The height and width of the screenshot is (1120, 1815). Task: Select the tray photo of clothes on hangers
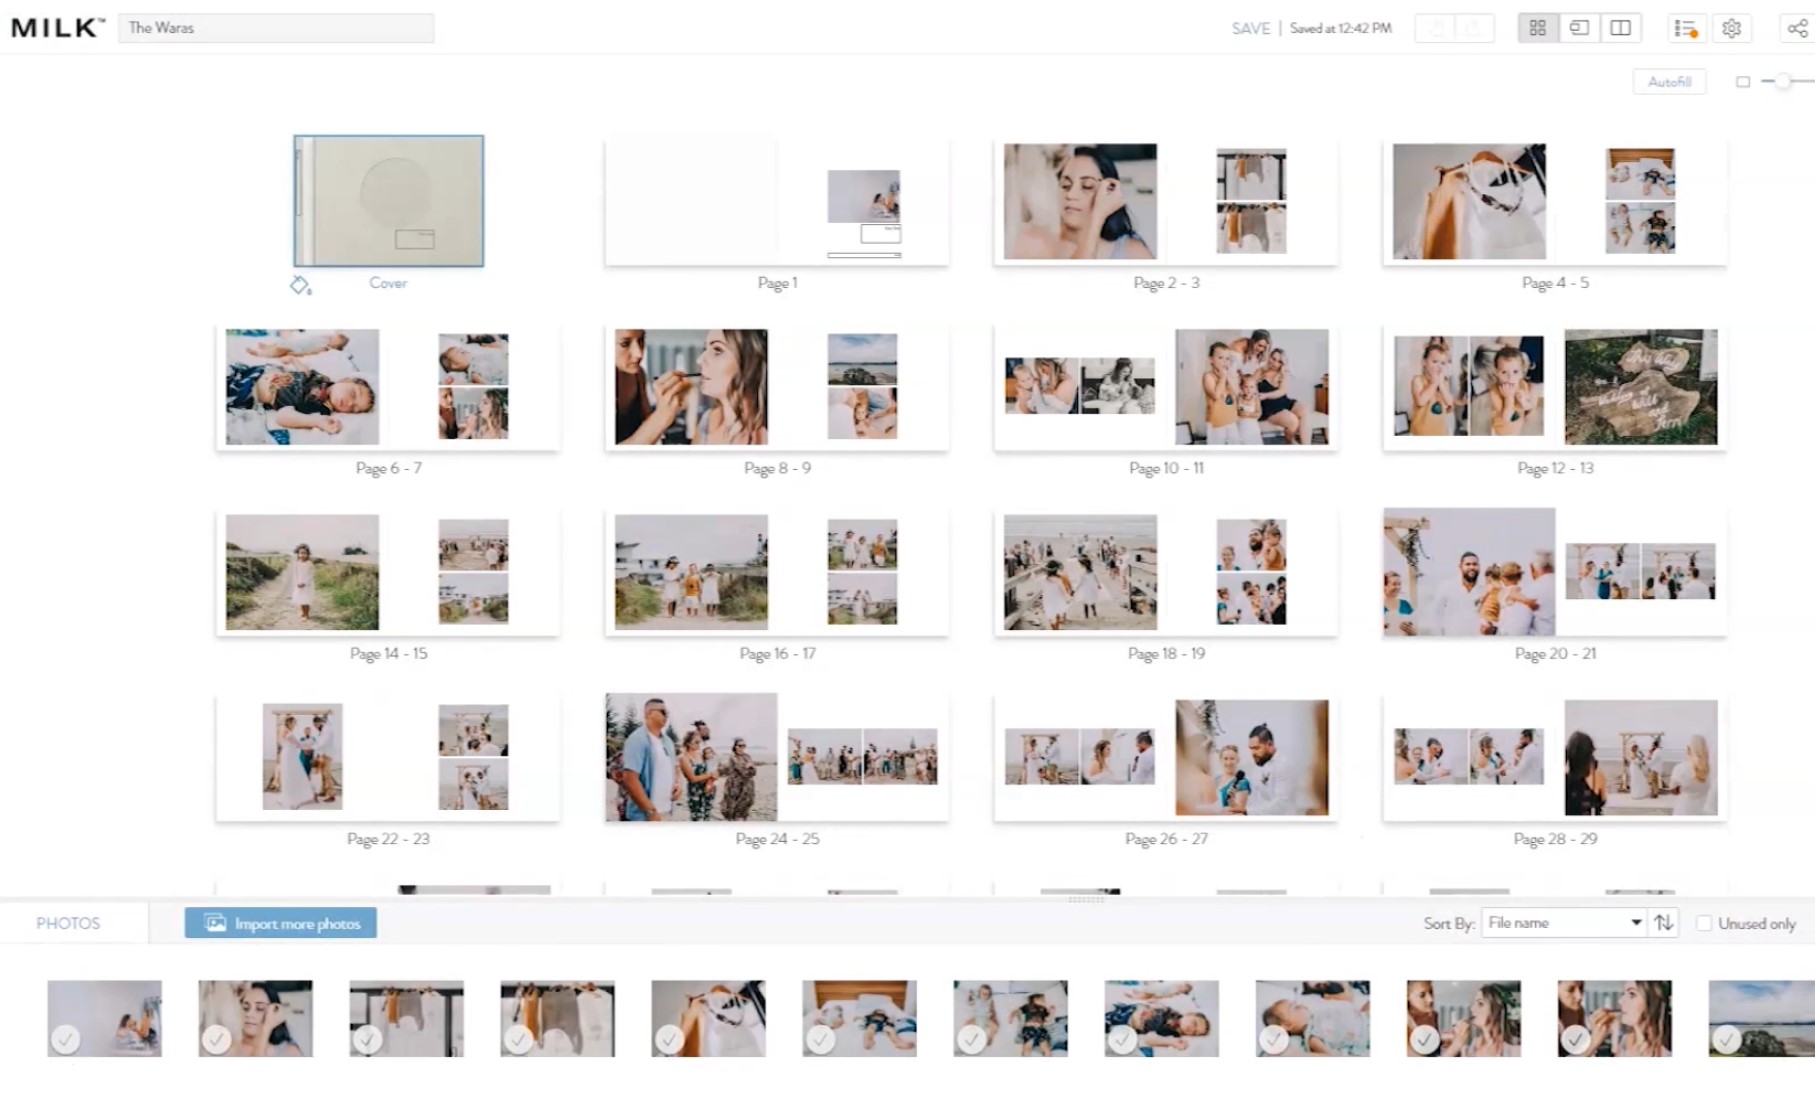click(x=558, y=1018)
